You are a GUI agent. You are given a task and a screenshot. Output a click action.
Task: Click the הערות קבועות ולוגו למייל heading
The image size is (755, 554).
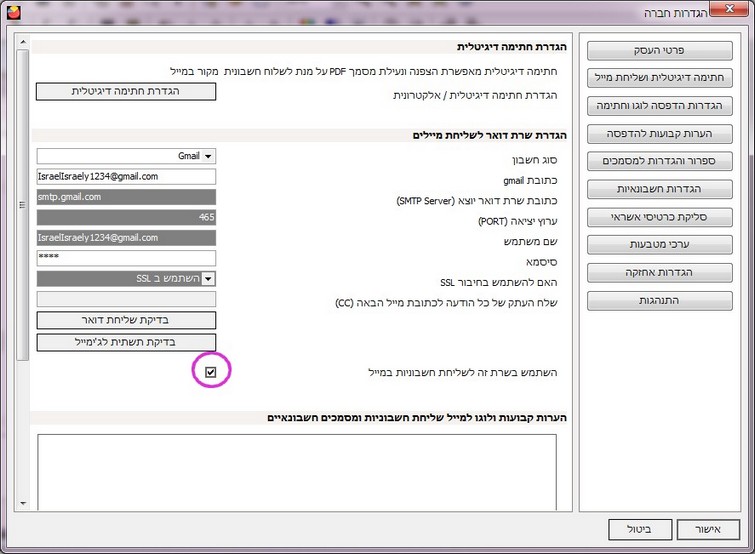(417, 418)
